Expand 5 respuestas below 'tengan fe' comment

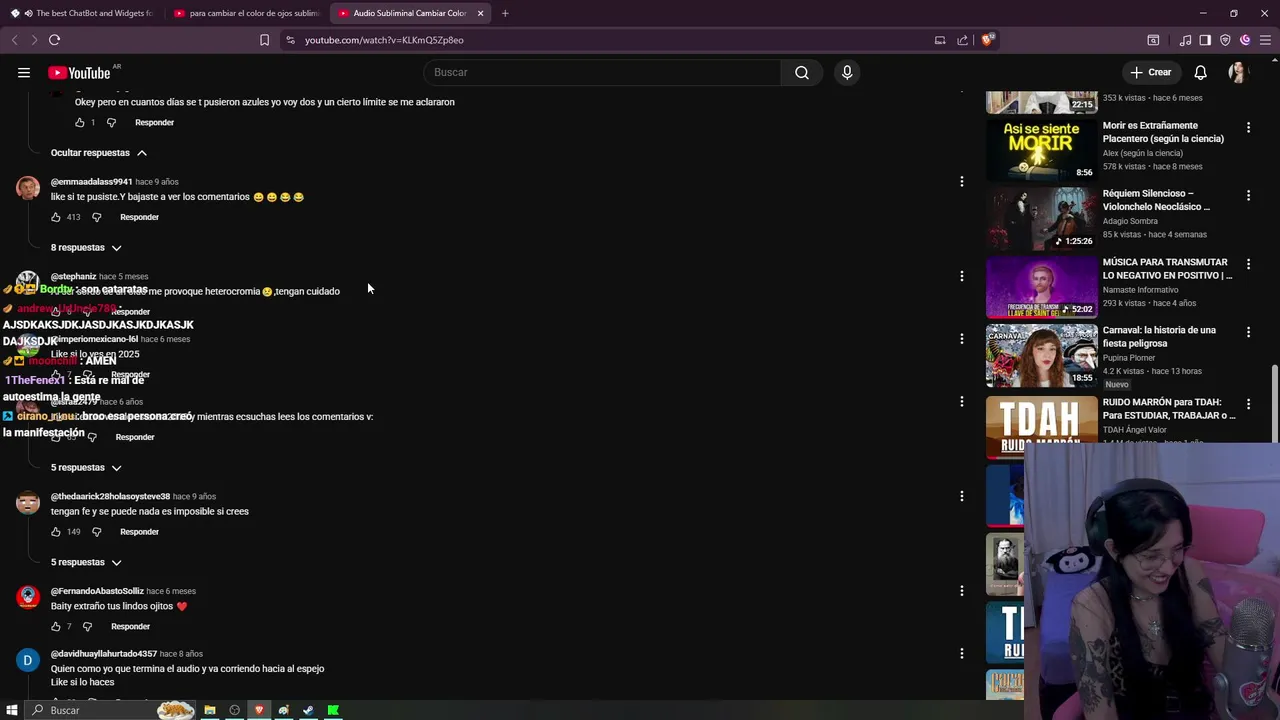(x=86, y=563)
